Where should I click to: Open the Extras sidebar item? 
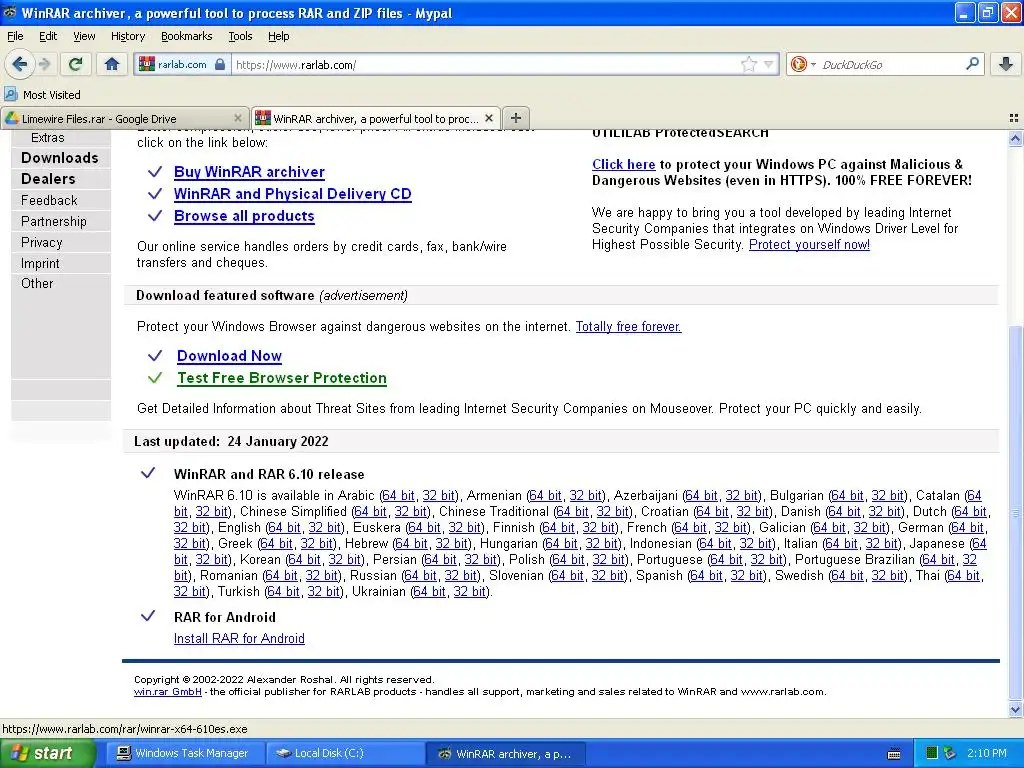point(48,138)
